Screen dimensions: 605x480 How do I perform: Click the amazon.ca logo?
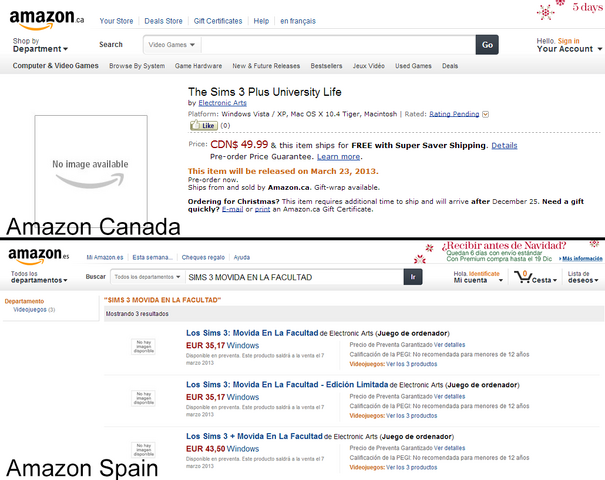pyautogui.click(x=47, y=19)
